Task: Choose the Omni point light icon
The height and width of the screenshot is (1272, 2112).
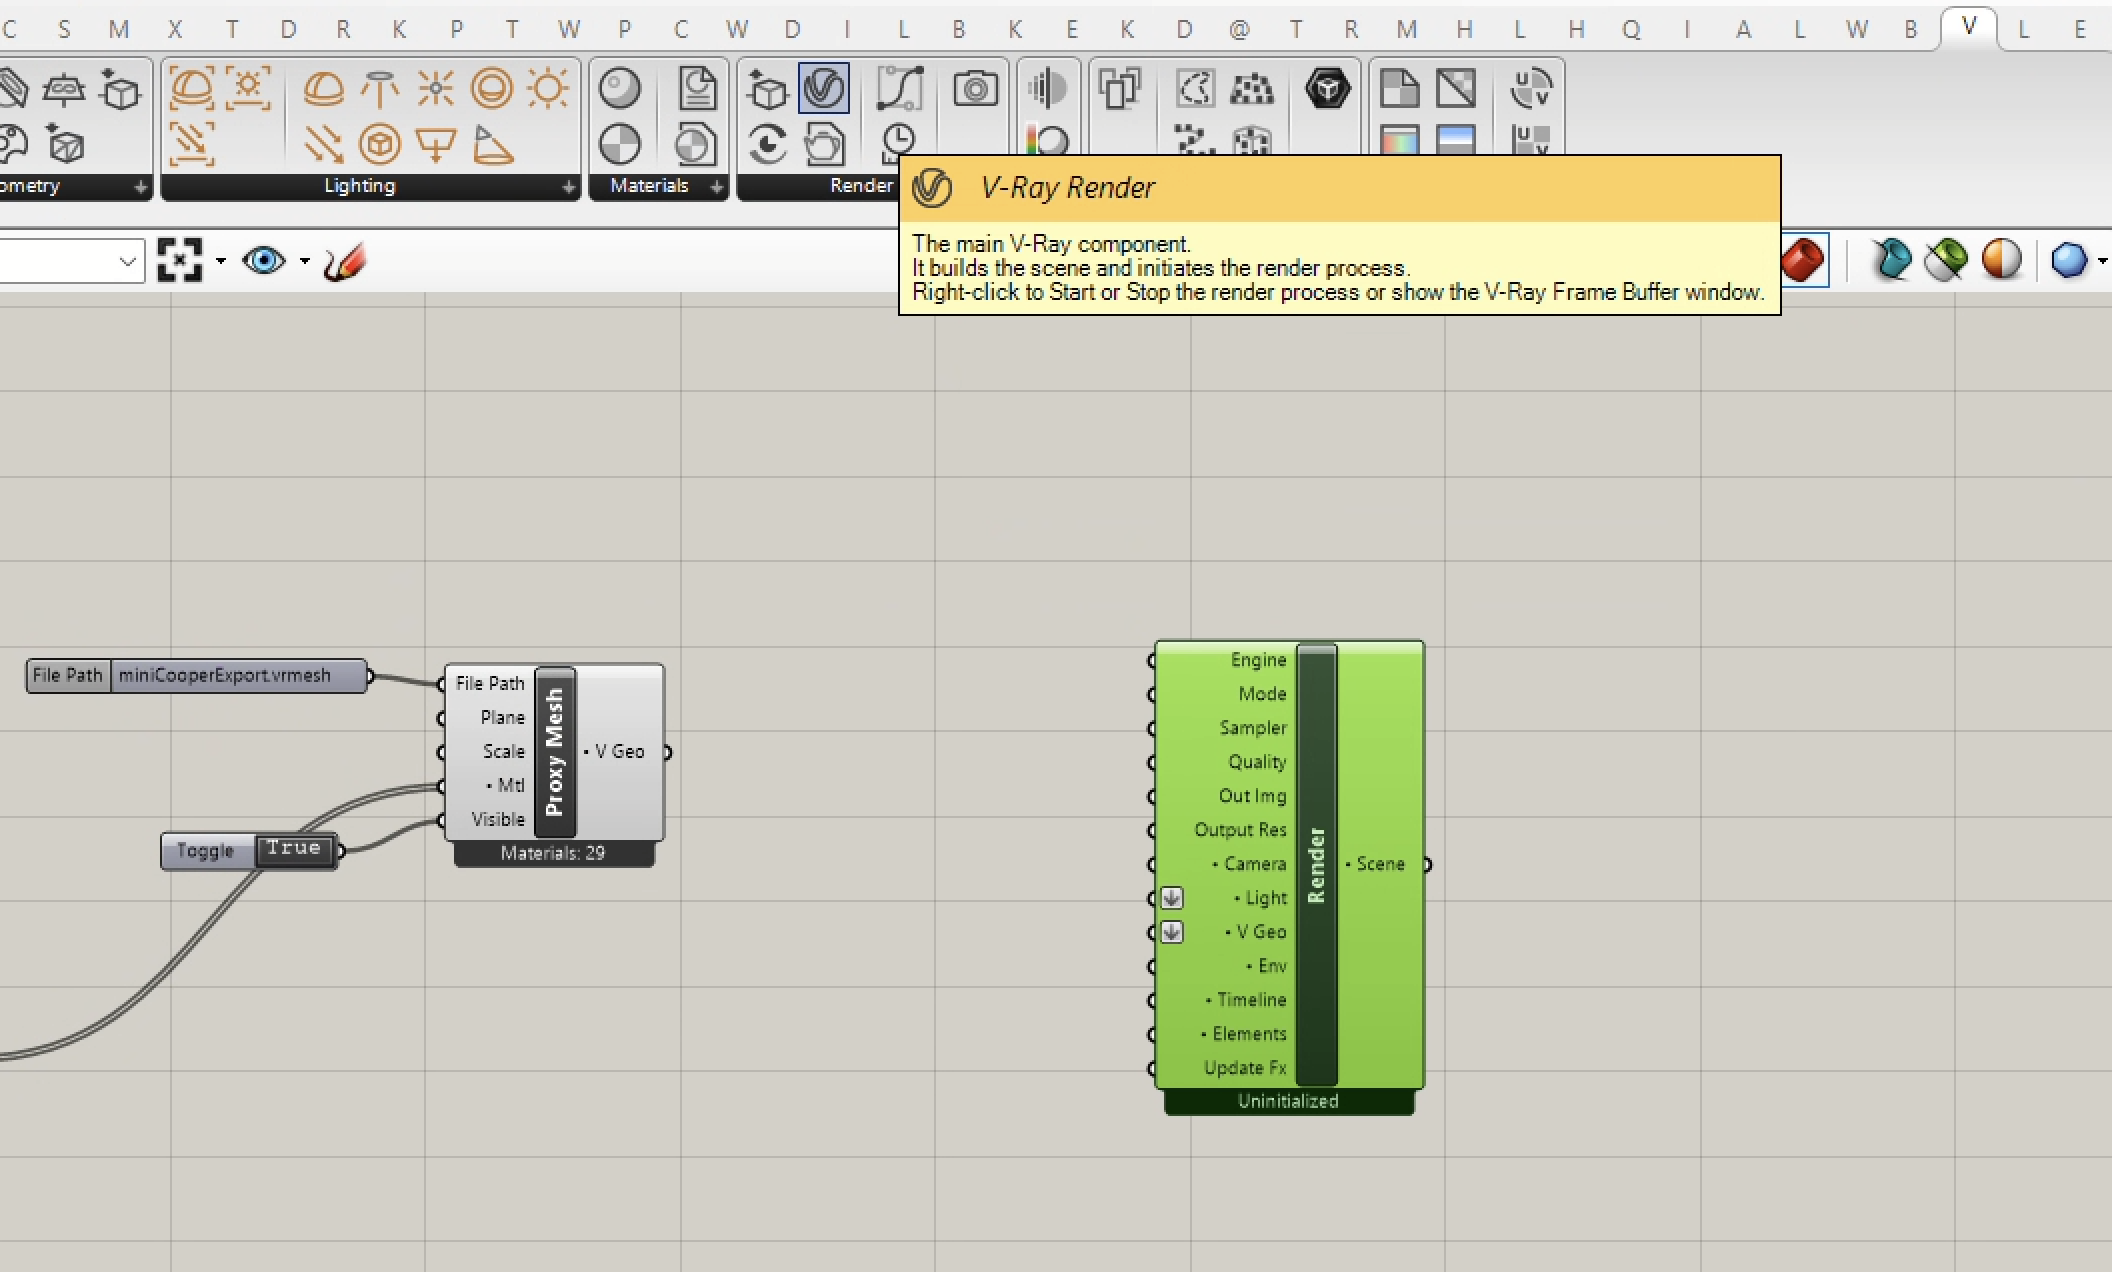Action: pos(435,89)
